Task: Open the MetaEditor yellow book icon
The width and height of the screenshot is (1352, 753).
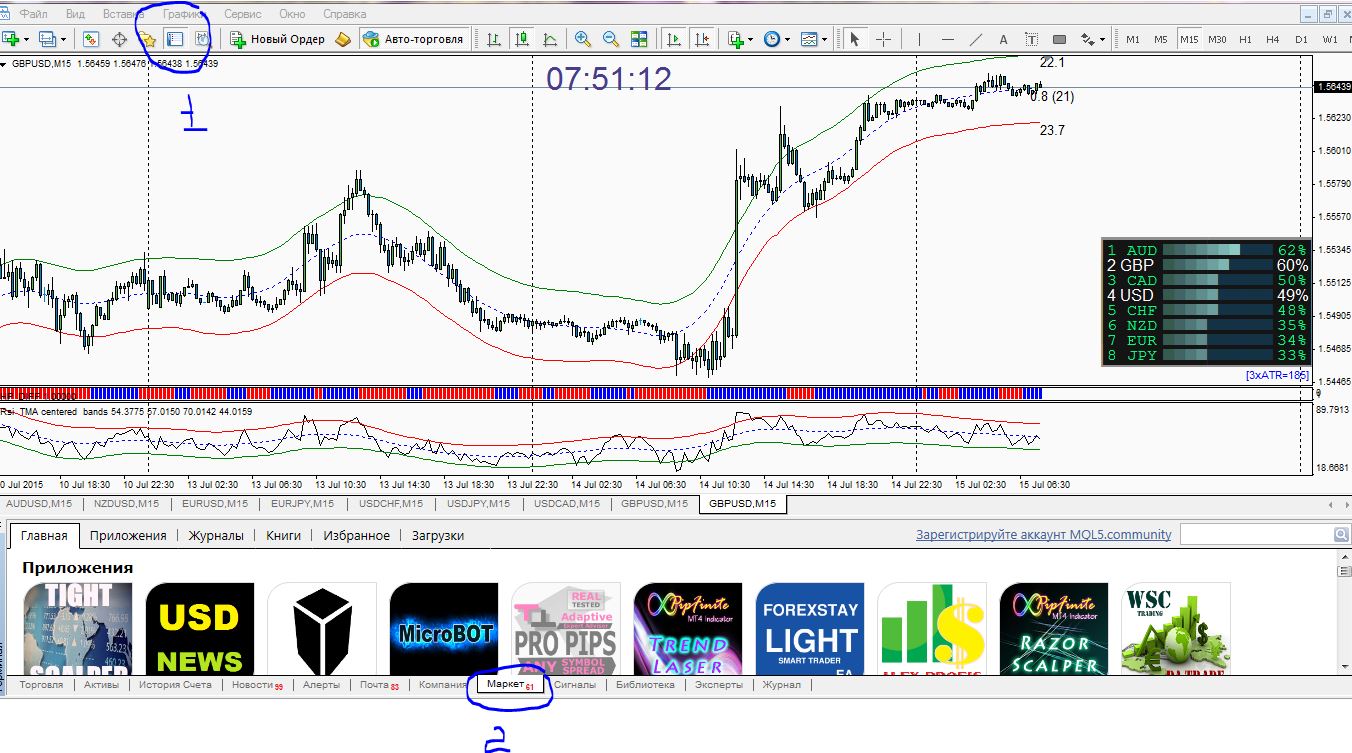Action: [343, 39]
